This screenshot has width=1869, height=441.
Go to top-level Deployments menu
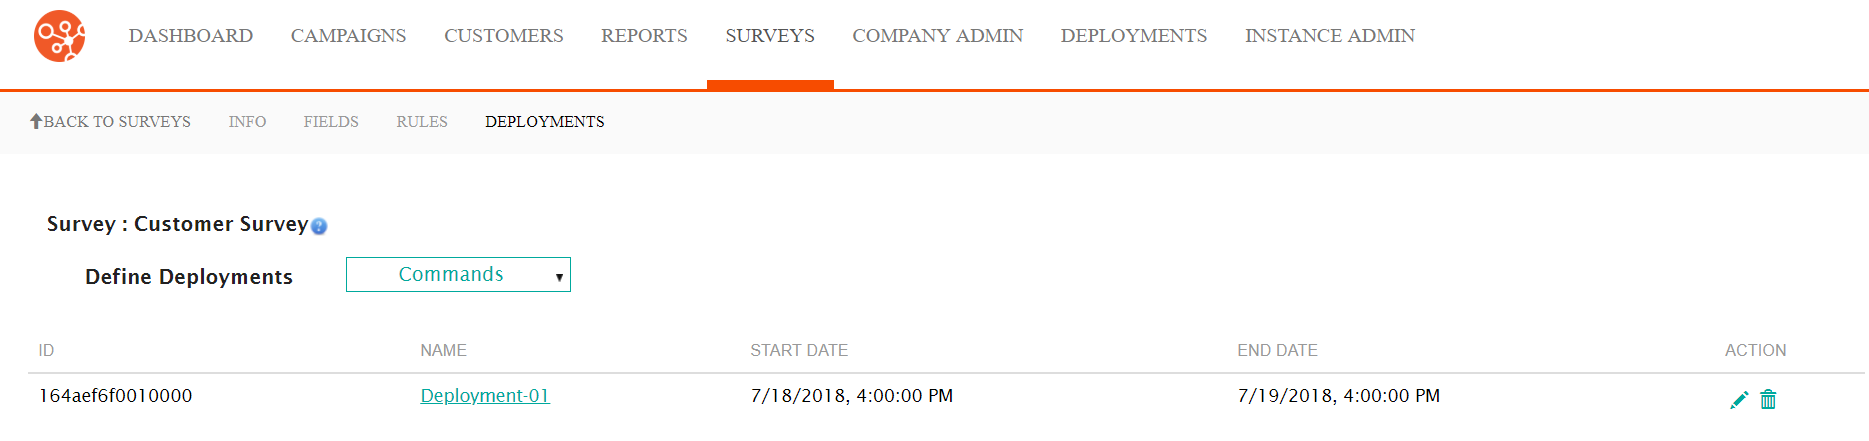[x=1134, y=36]
